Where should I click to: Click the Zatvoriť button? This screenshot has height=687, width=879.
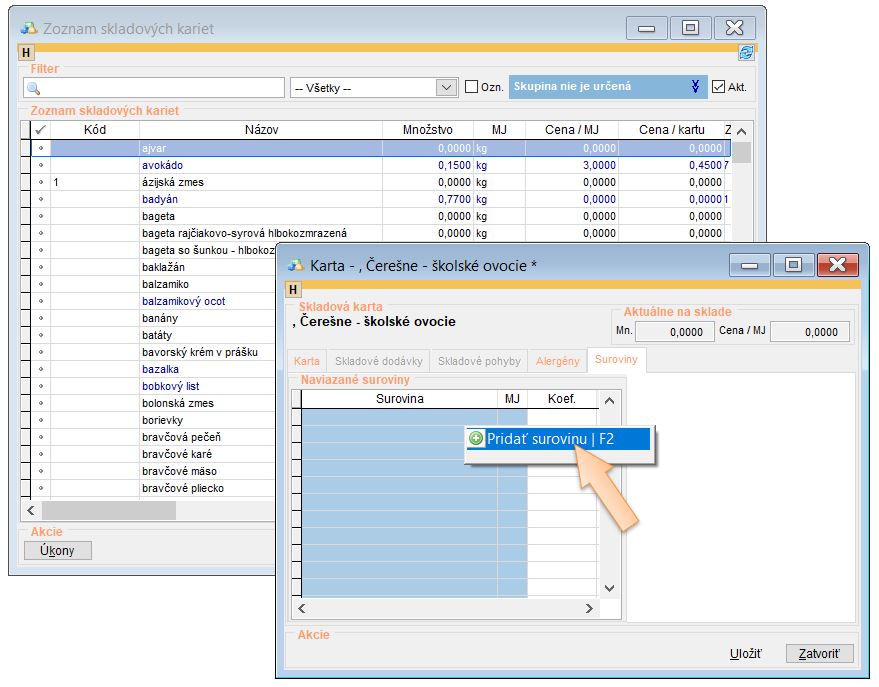coord(819,654)
